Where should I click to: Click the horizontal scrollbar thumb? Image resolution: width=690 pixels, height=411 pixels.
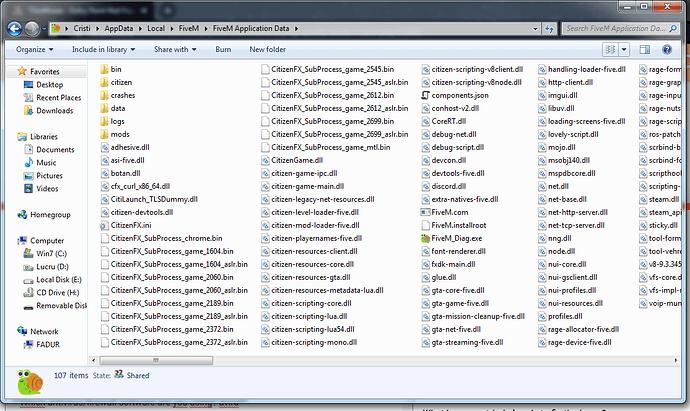(156, 360)
